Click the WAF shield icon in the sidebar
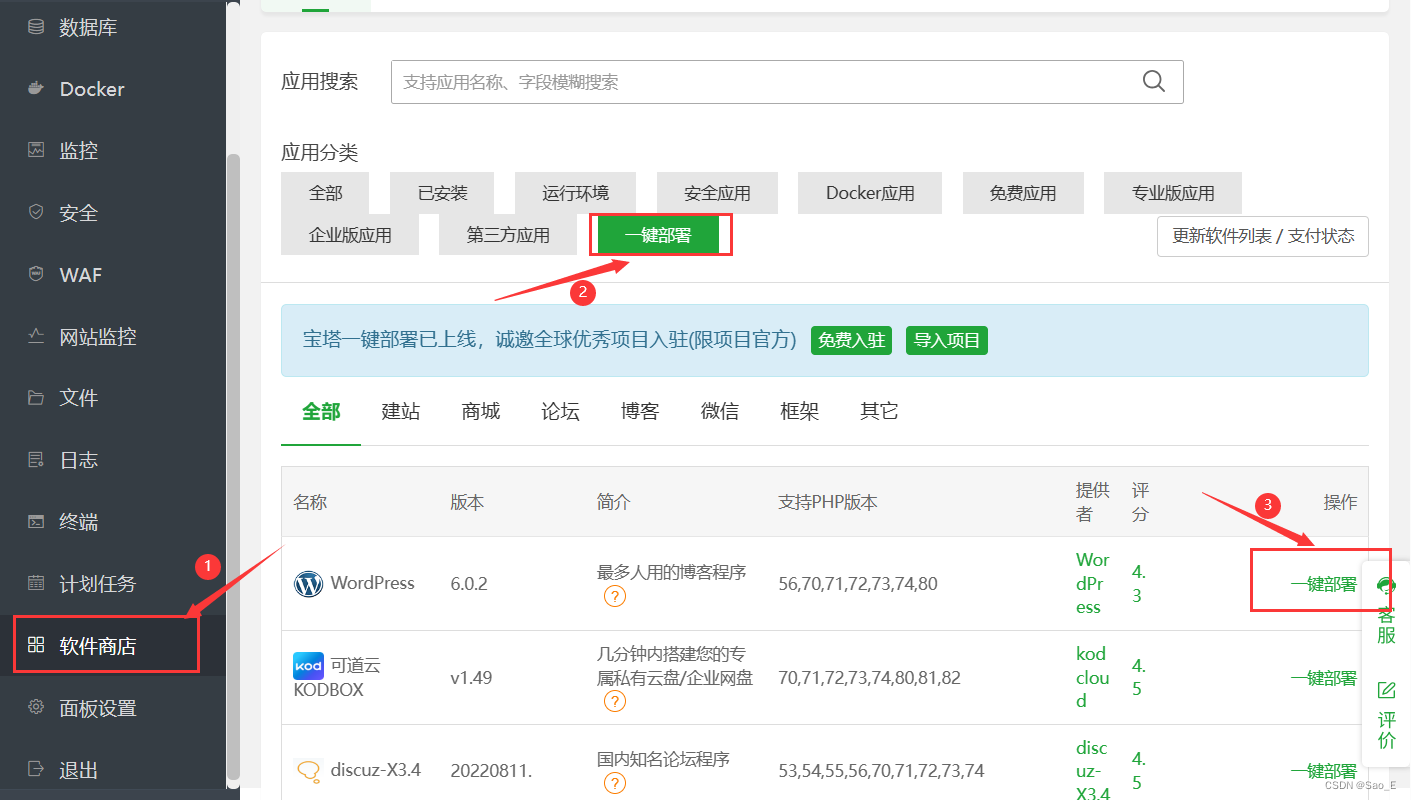This screenshot has height=800, width=1411. [36, 274]
